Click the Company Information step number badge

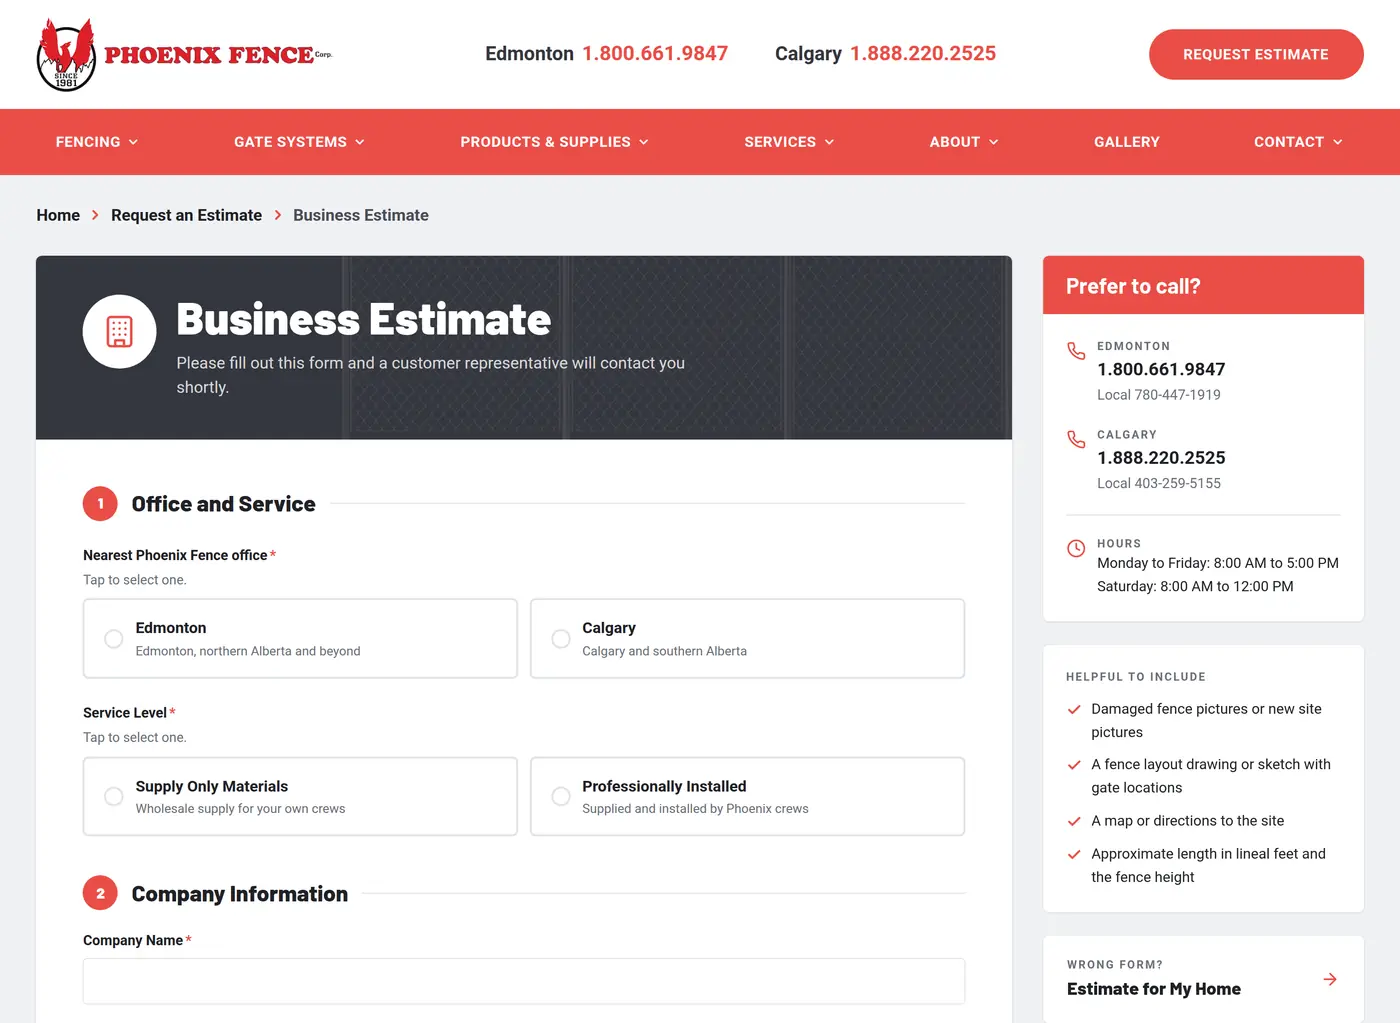100,893
